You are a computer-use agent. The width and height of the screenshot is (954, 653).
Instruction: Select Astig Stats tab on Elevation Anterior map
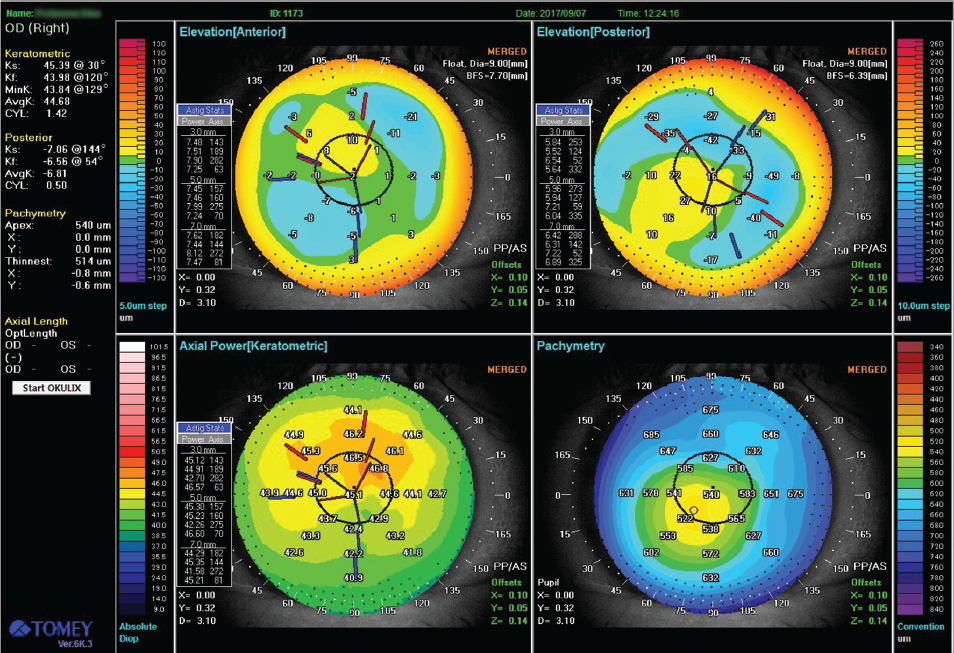click(x=204, y=110)
